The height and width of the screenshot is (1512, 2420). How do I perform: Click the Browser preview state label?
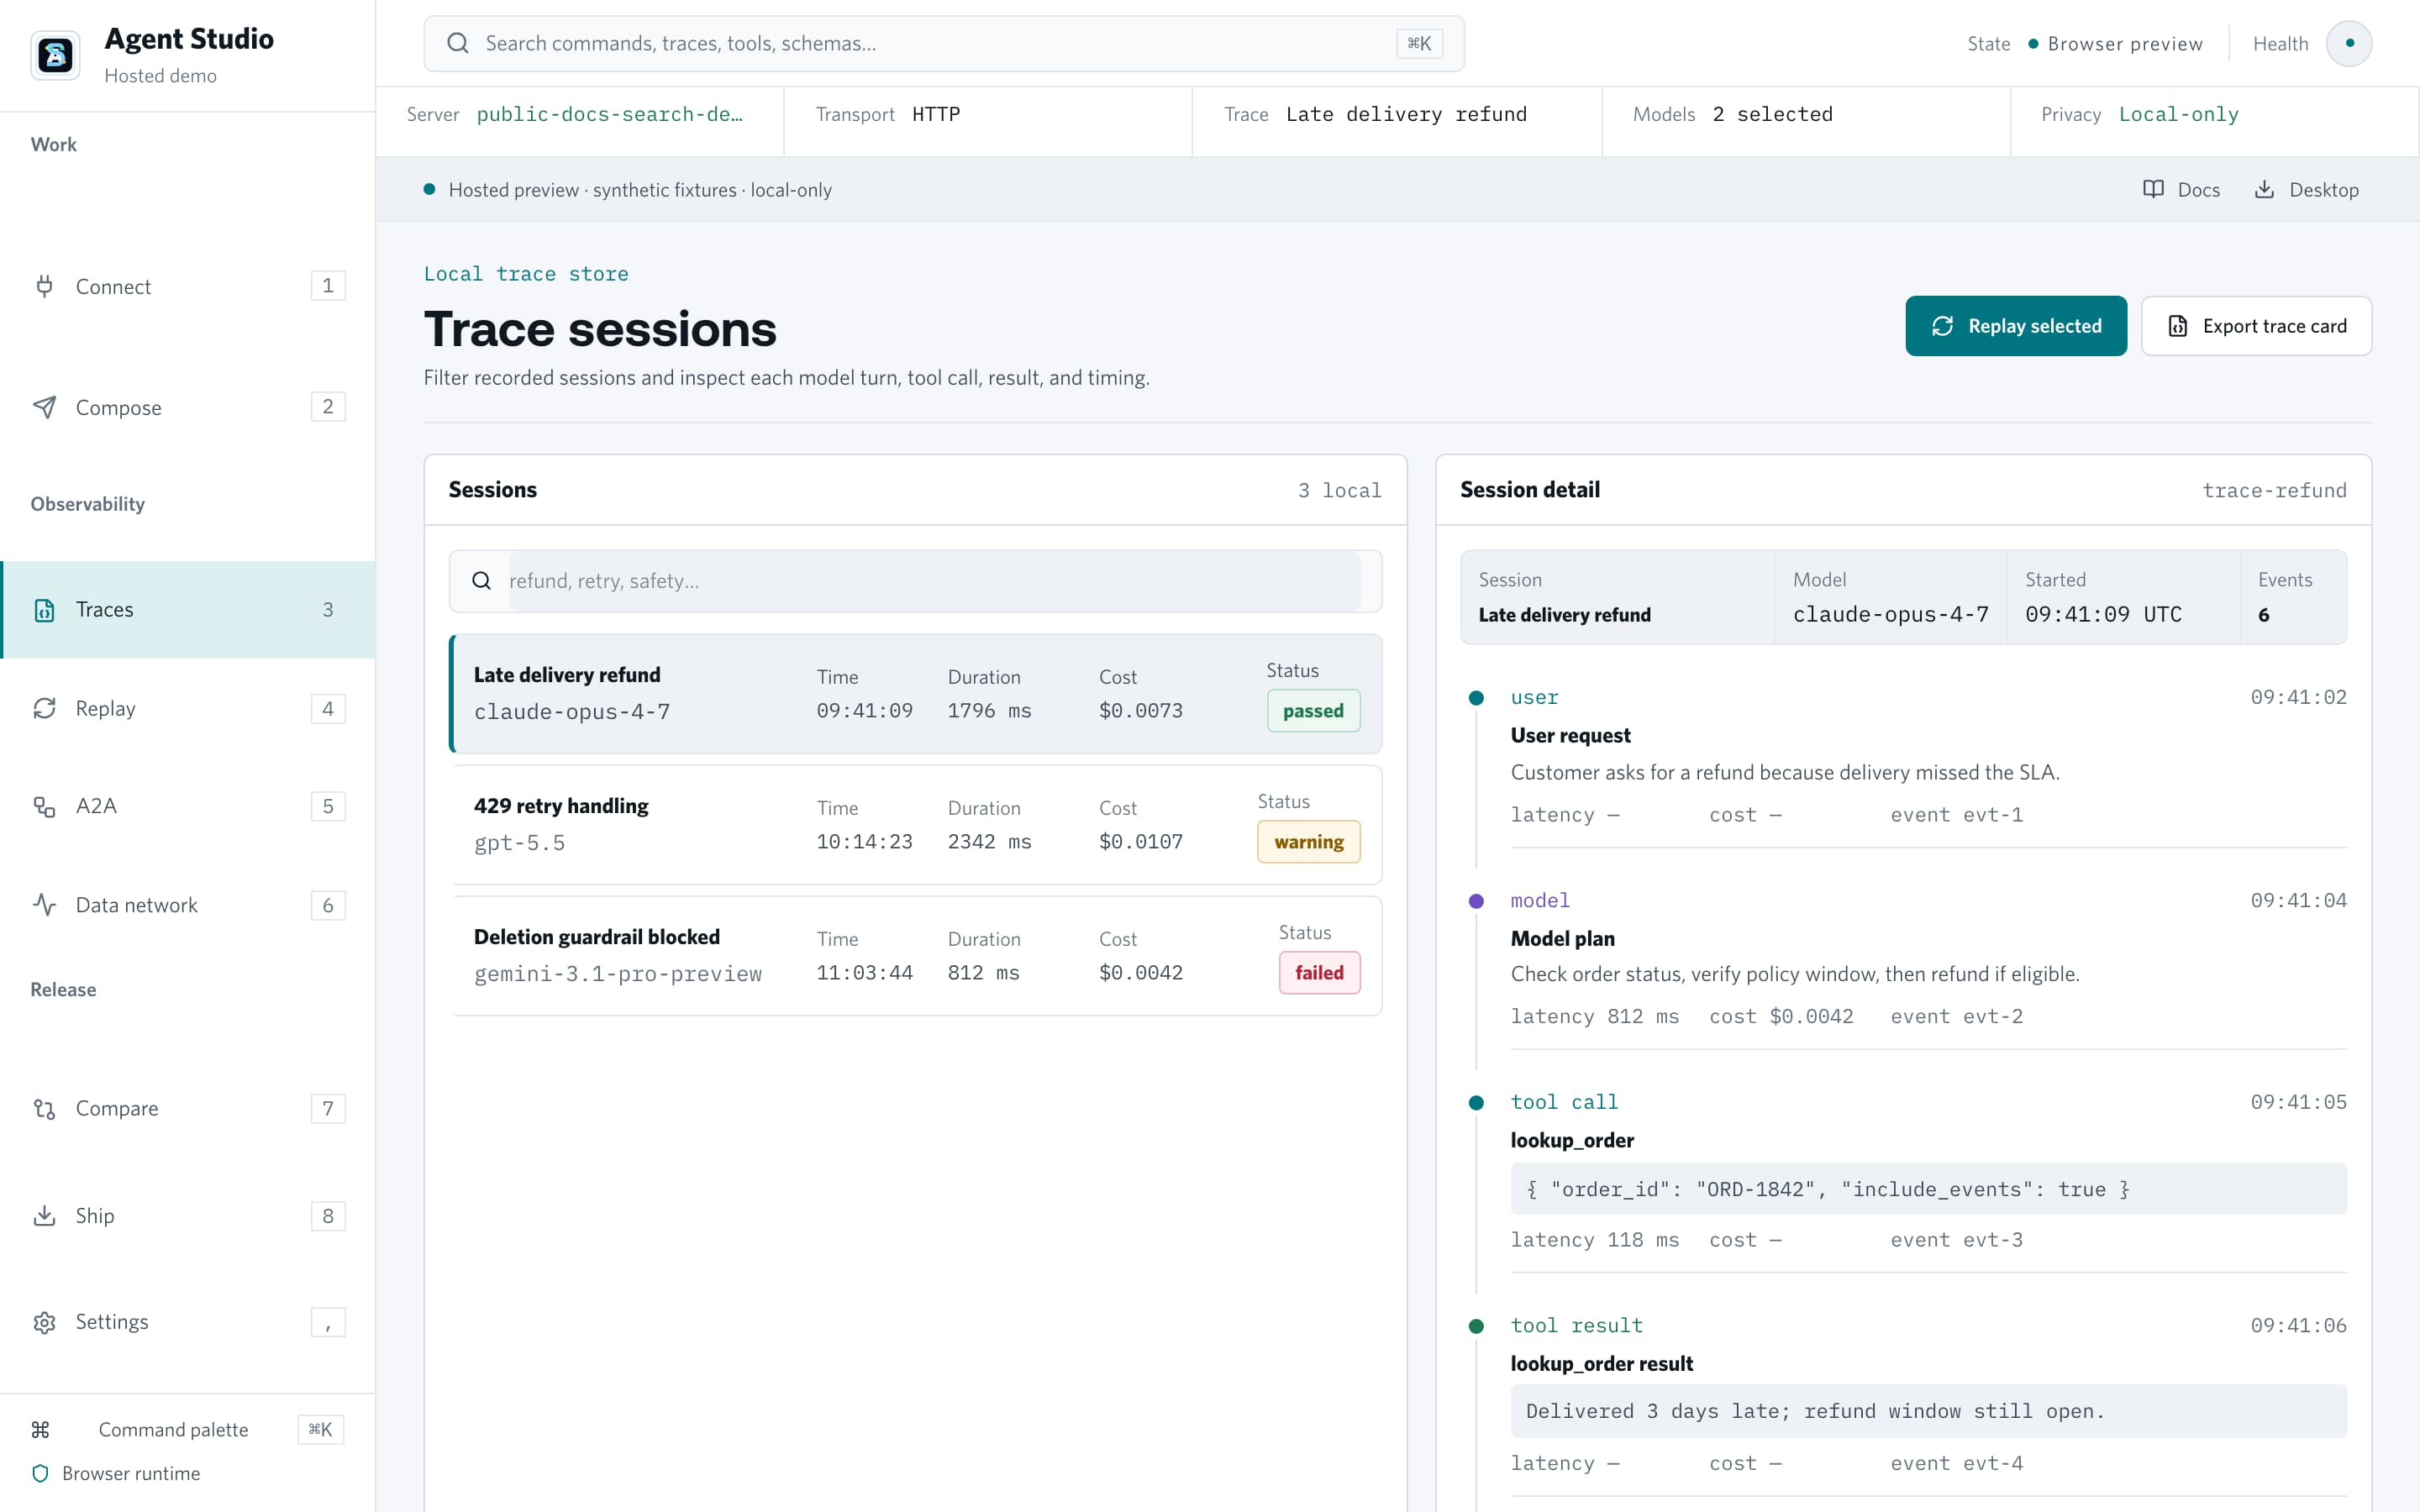click(x=2125, y=43)
